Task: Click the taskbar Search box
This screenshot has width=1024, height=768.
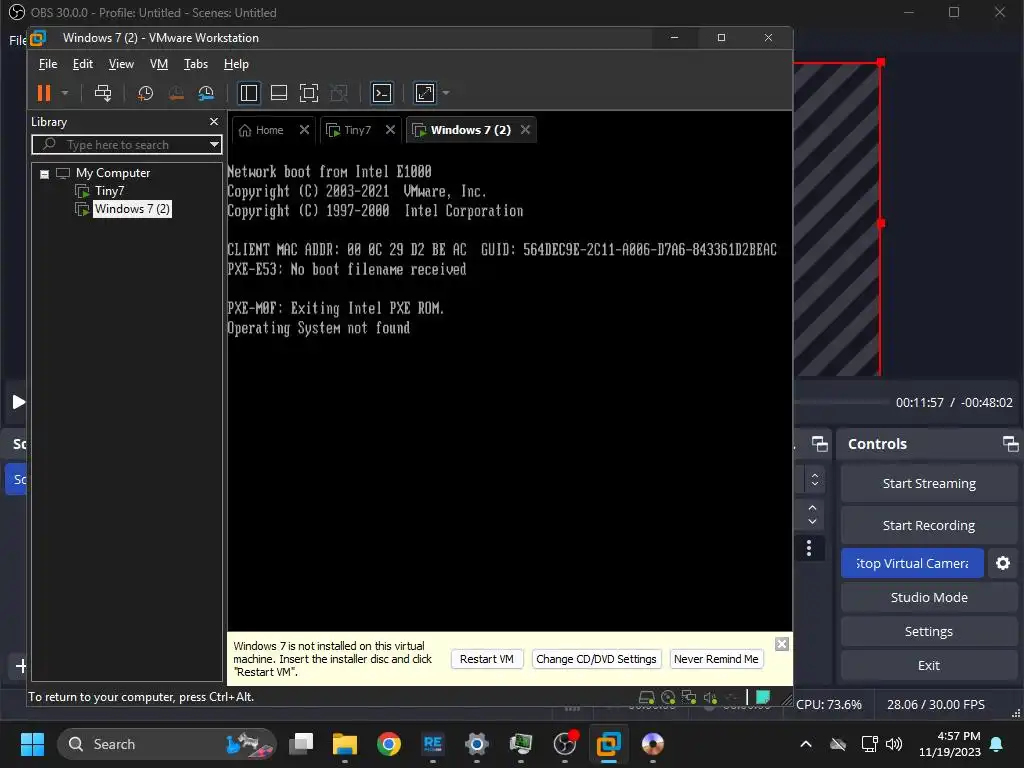Action: [x=167, y=744]
